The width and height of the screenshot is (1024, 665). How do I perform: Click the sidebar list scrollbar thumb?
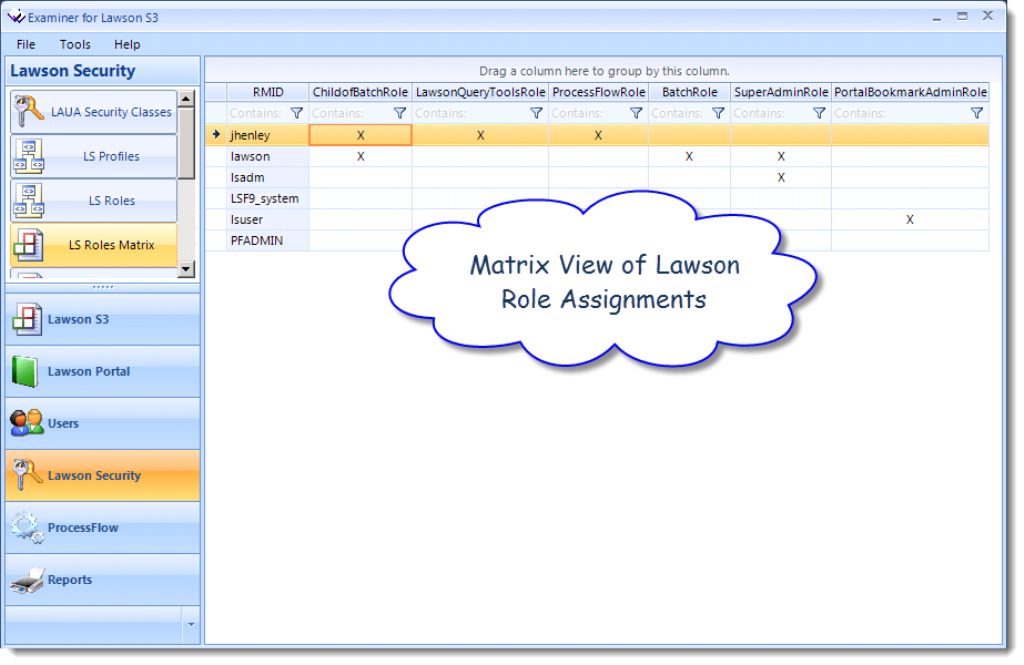[x=186, y=143]
